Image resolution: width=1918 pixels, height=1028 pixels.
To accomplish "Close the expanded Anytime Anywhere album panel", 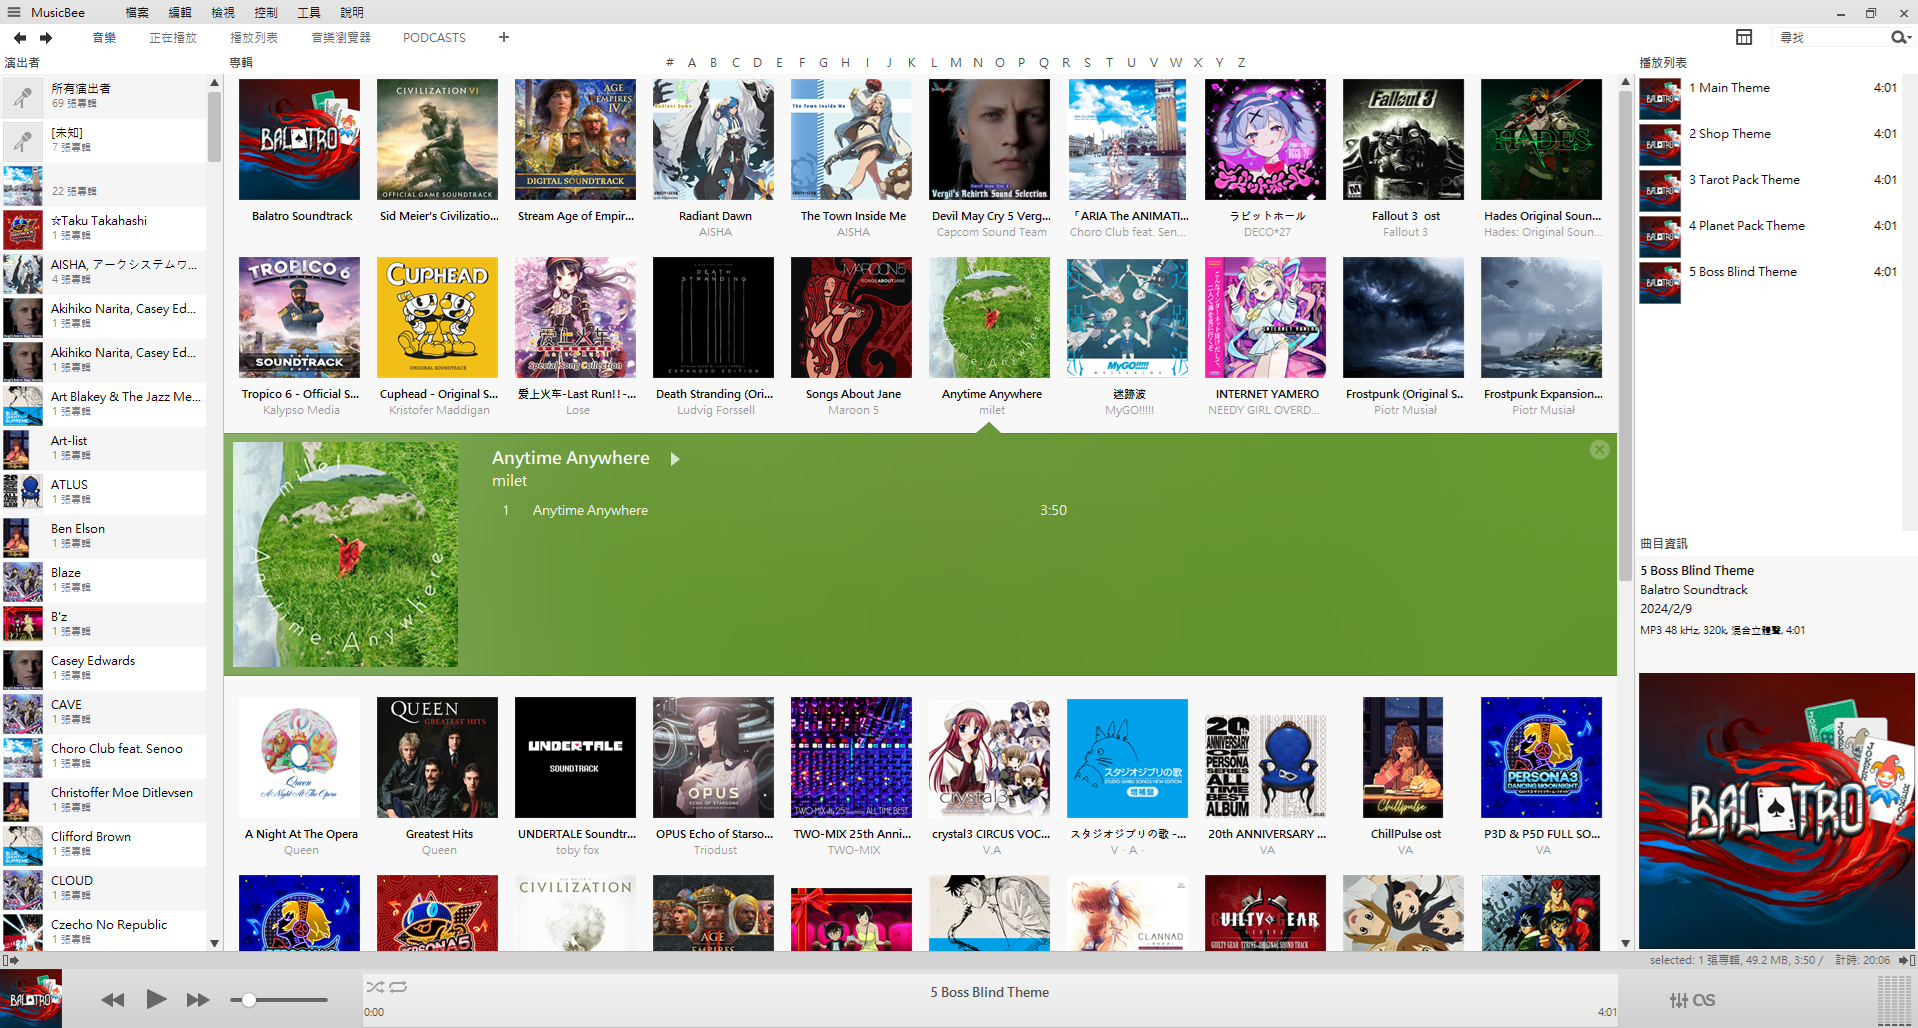I will [x=1599, y=450].
